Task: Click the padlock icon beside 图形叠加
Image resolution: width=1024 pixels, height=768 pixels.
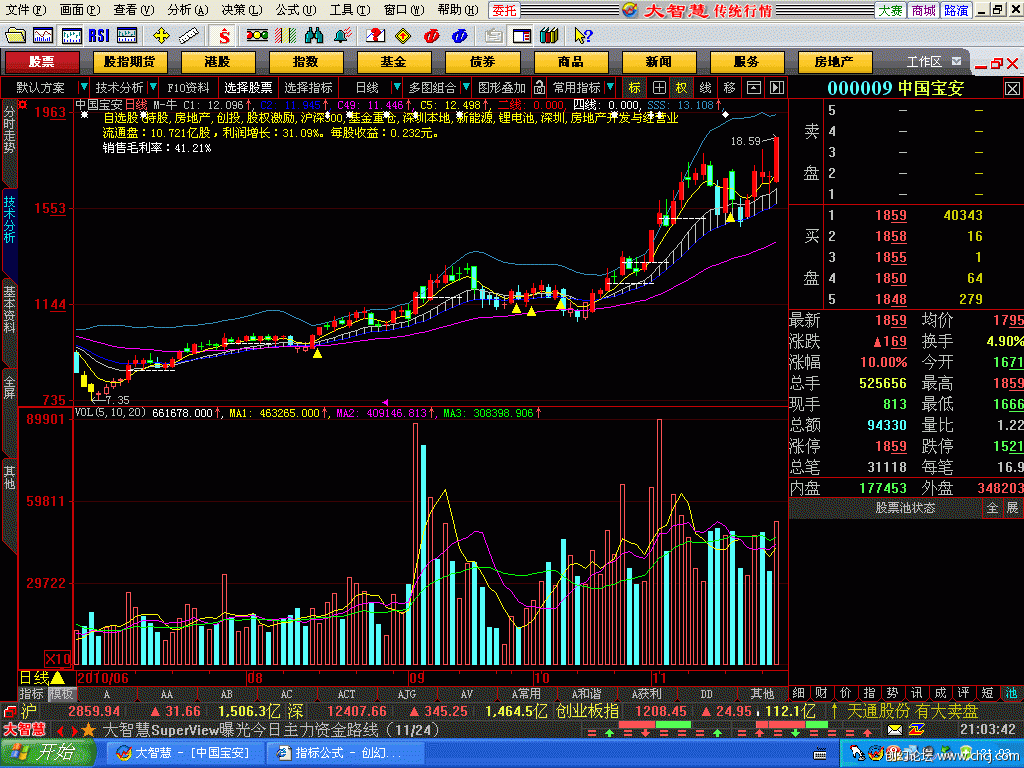Action: click(539, 87)
